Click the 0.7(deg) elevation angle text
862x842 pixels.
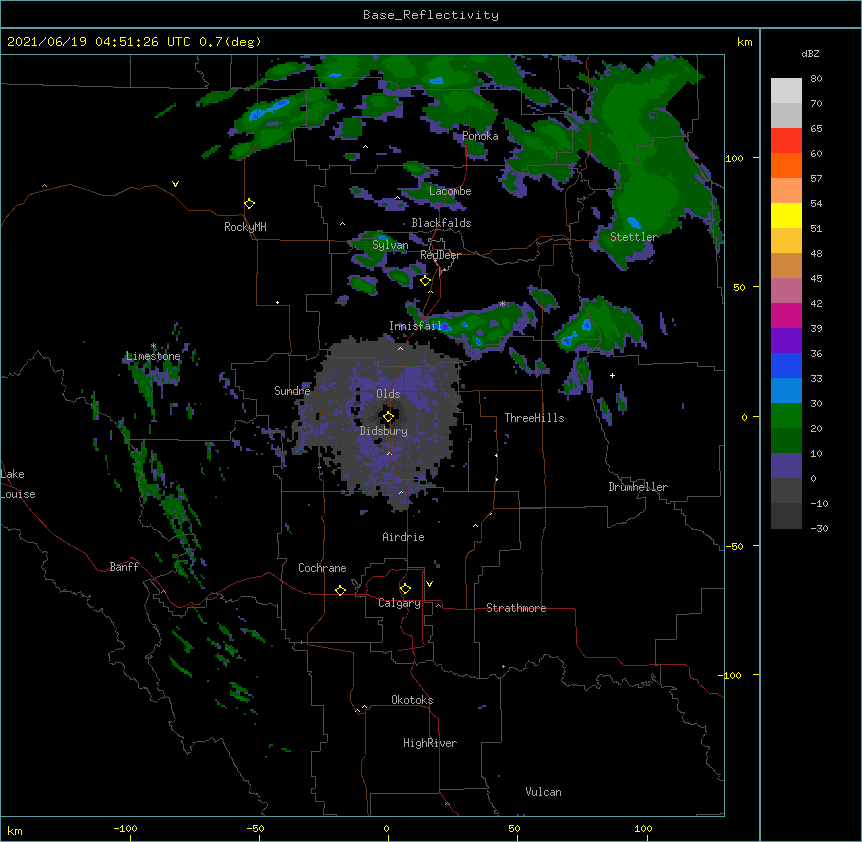pos(230,42)
